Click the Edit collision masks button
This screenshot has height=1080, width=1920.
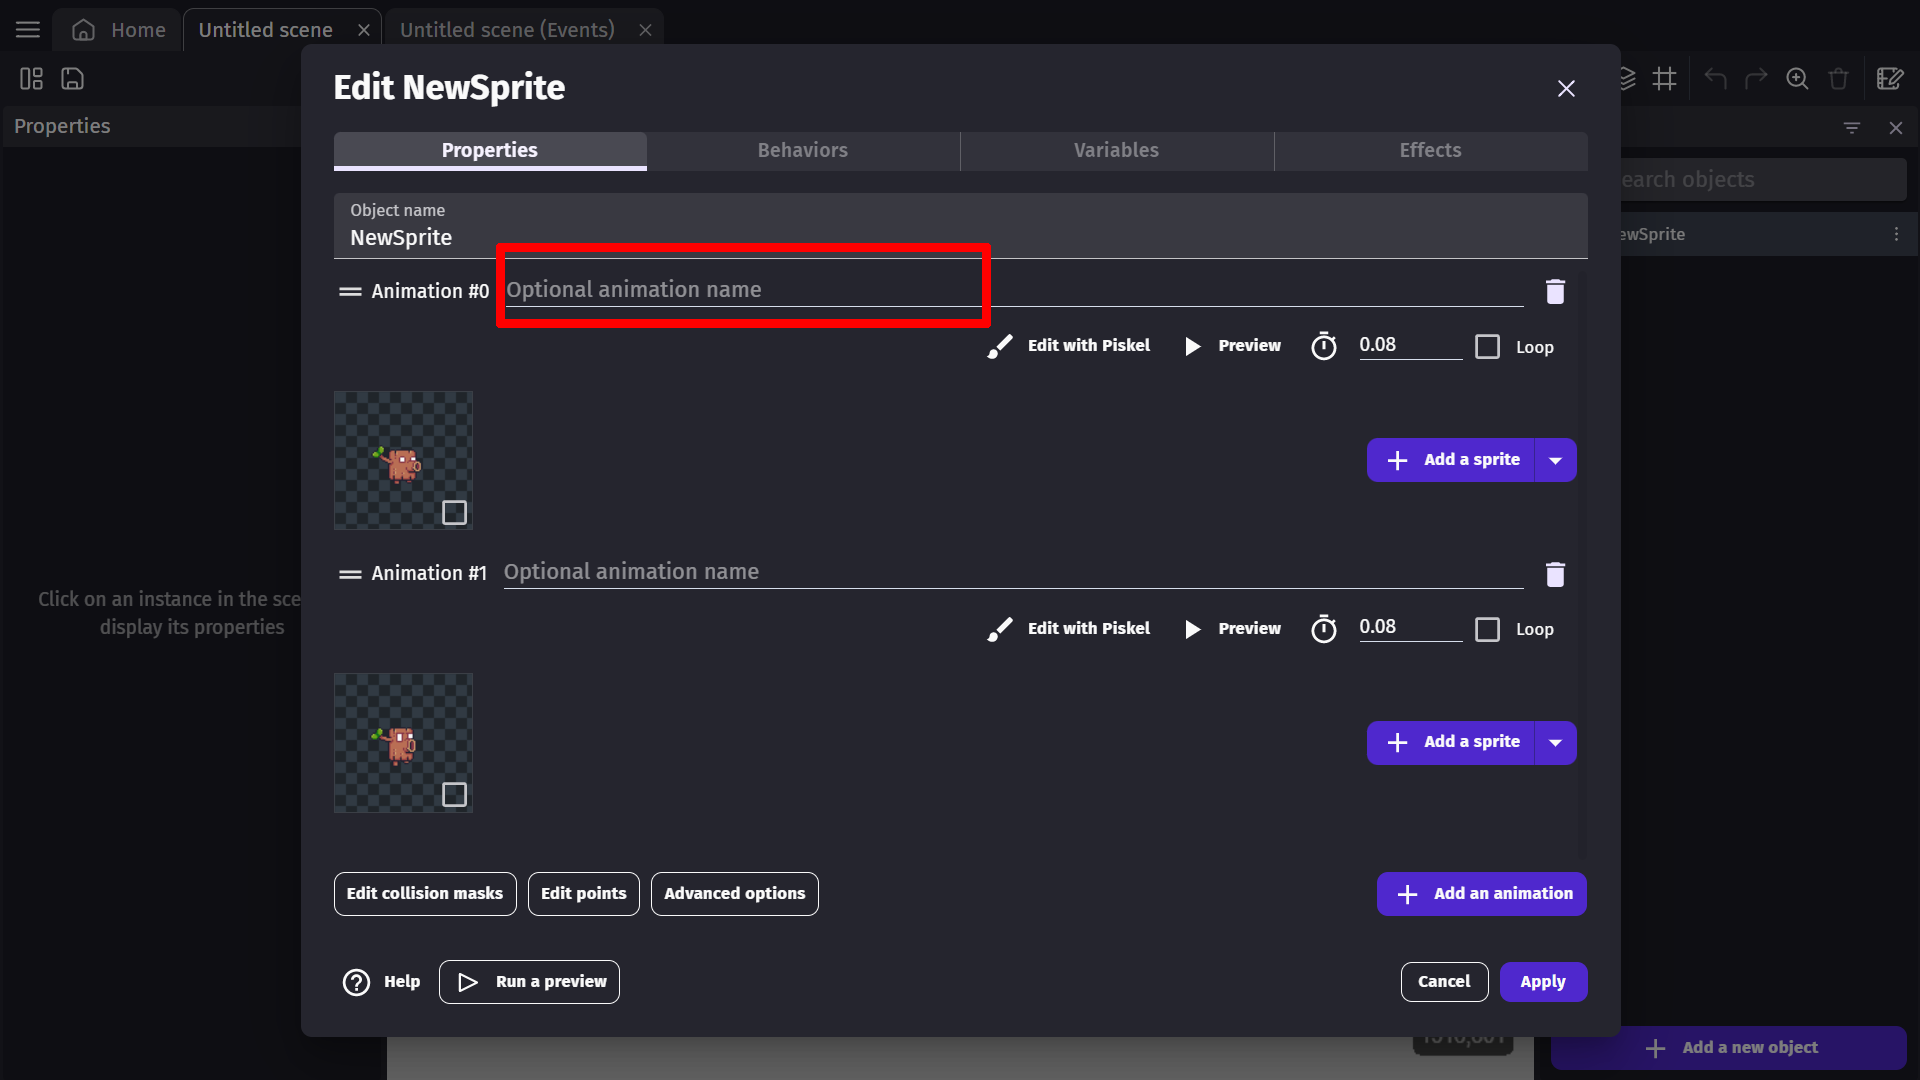pos(425,893)
